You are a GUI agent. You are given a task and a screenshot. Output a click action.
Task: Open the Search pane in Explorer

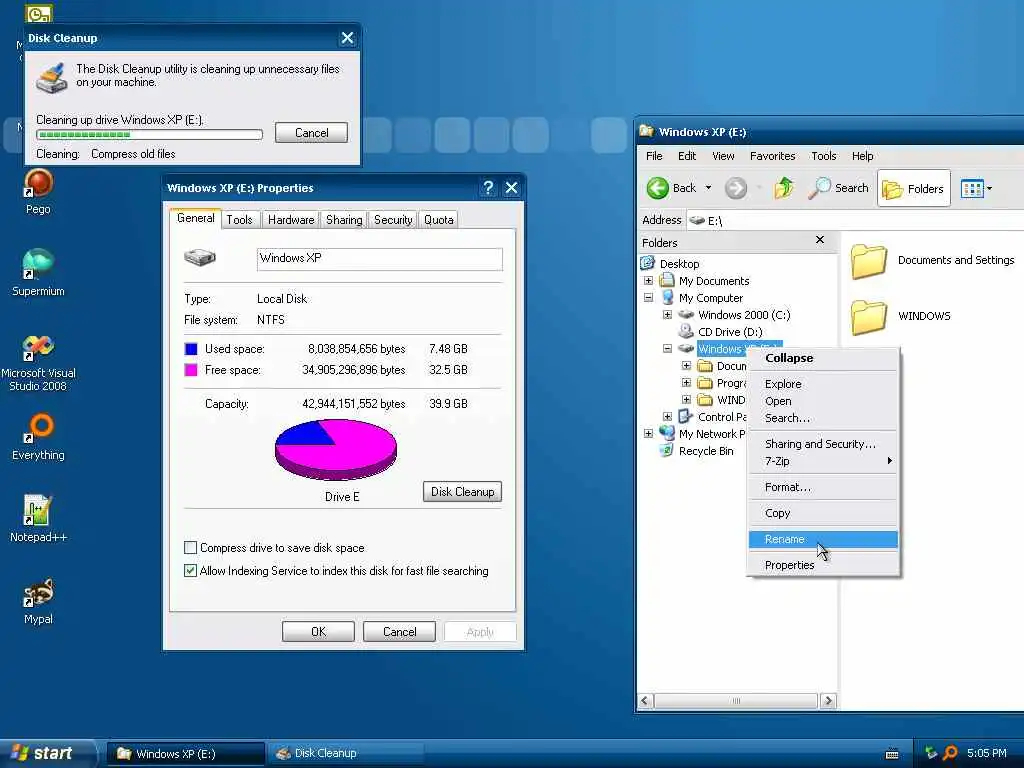pos(839,188)
